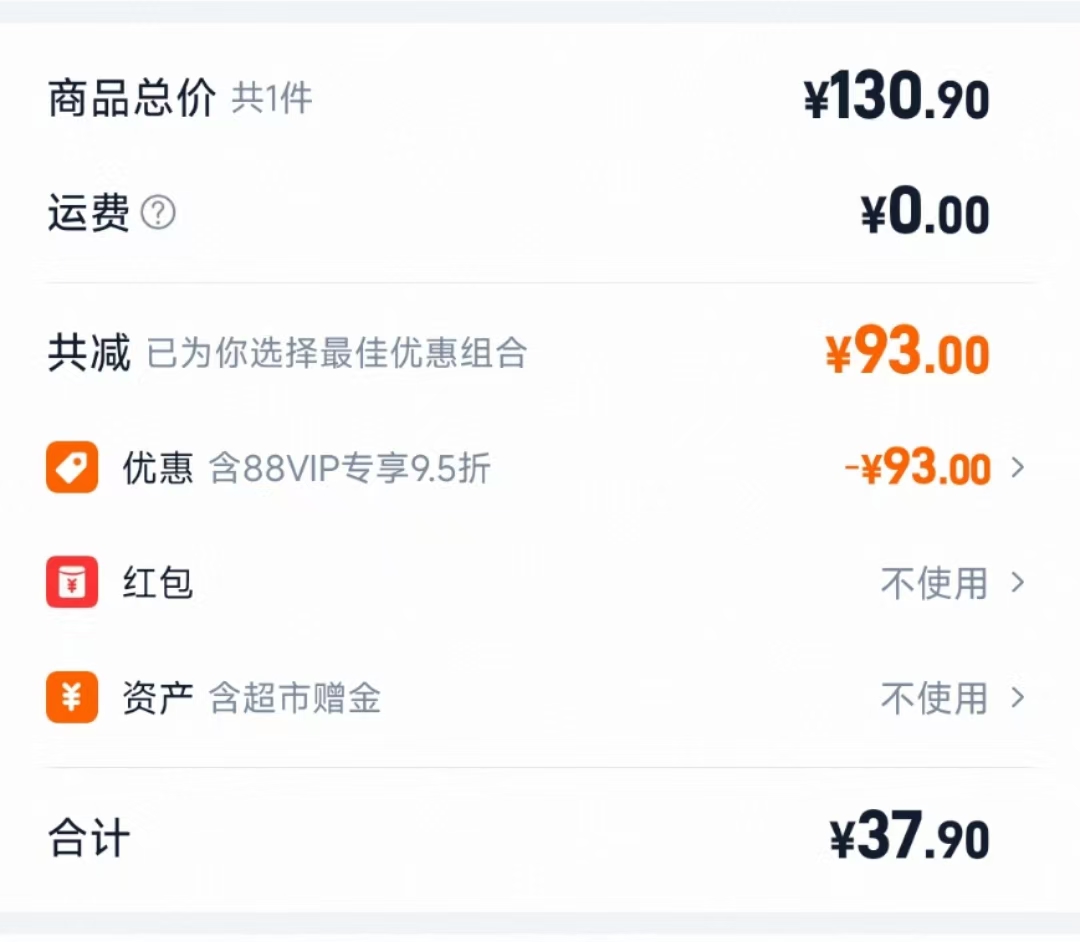Select the ¥130.90 product price
This screenshot has width=1080, height=942.
pyautogui.click(x=895, y=95)
